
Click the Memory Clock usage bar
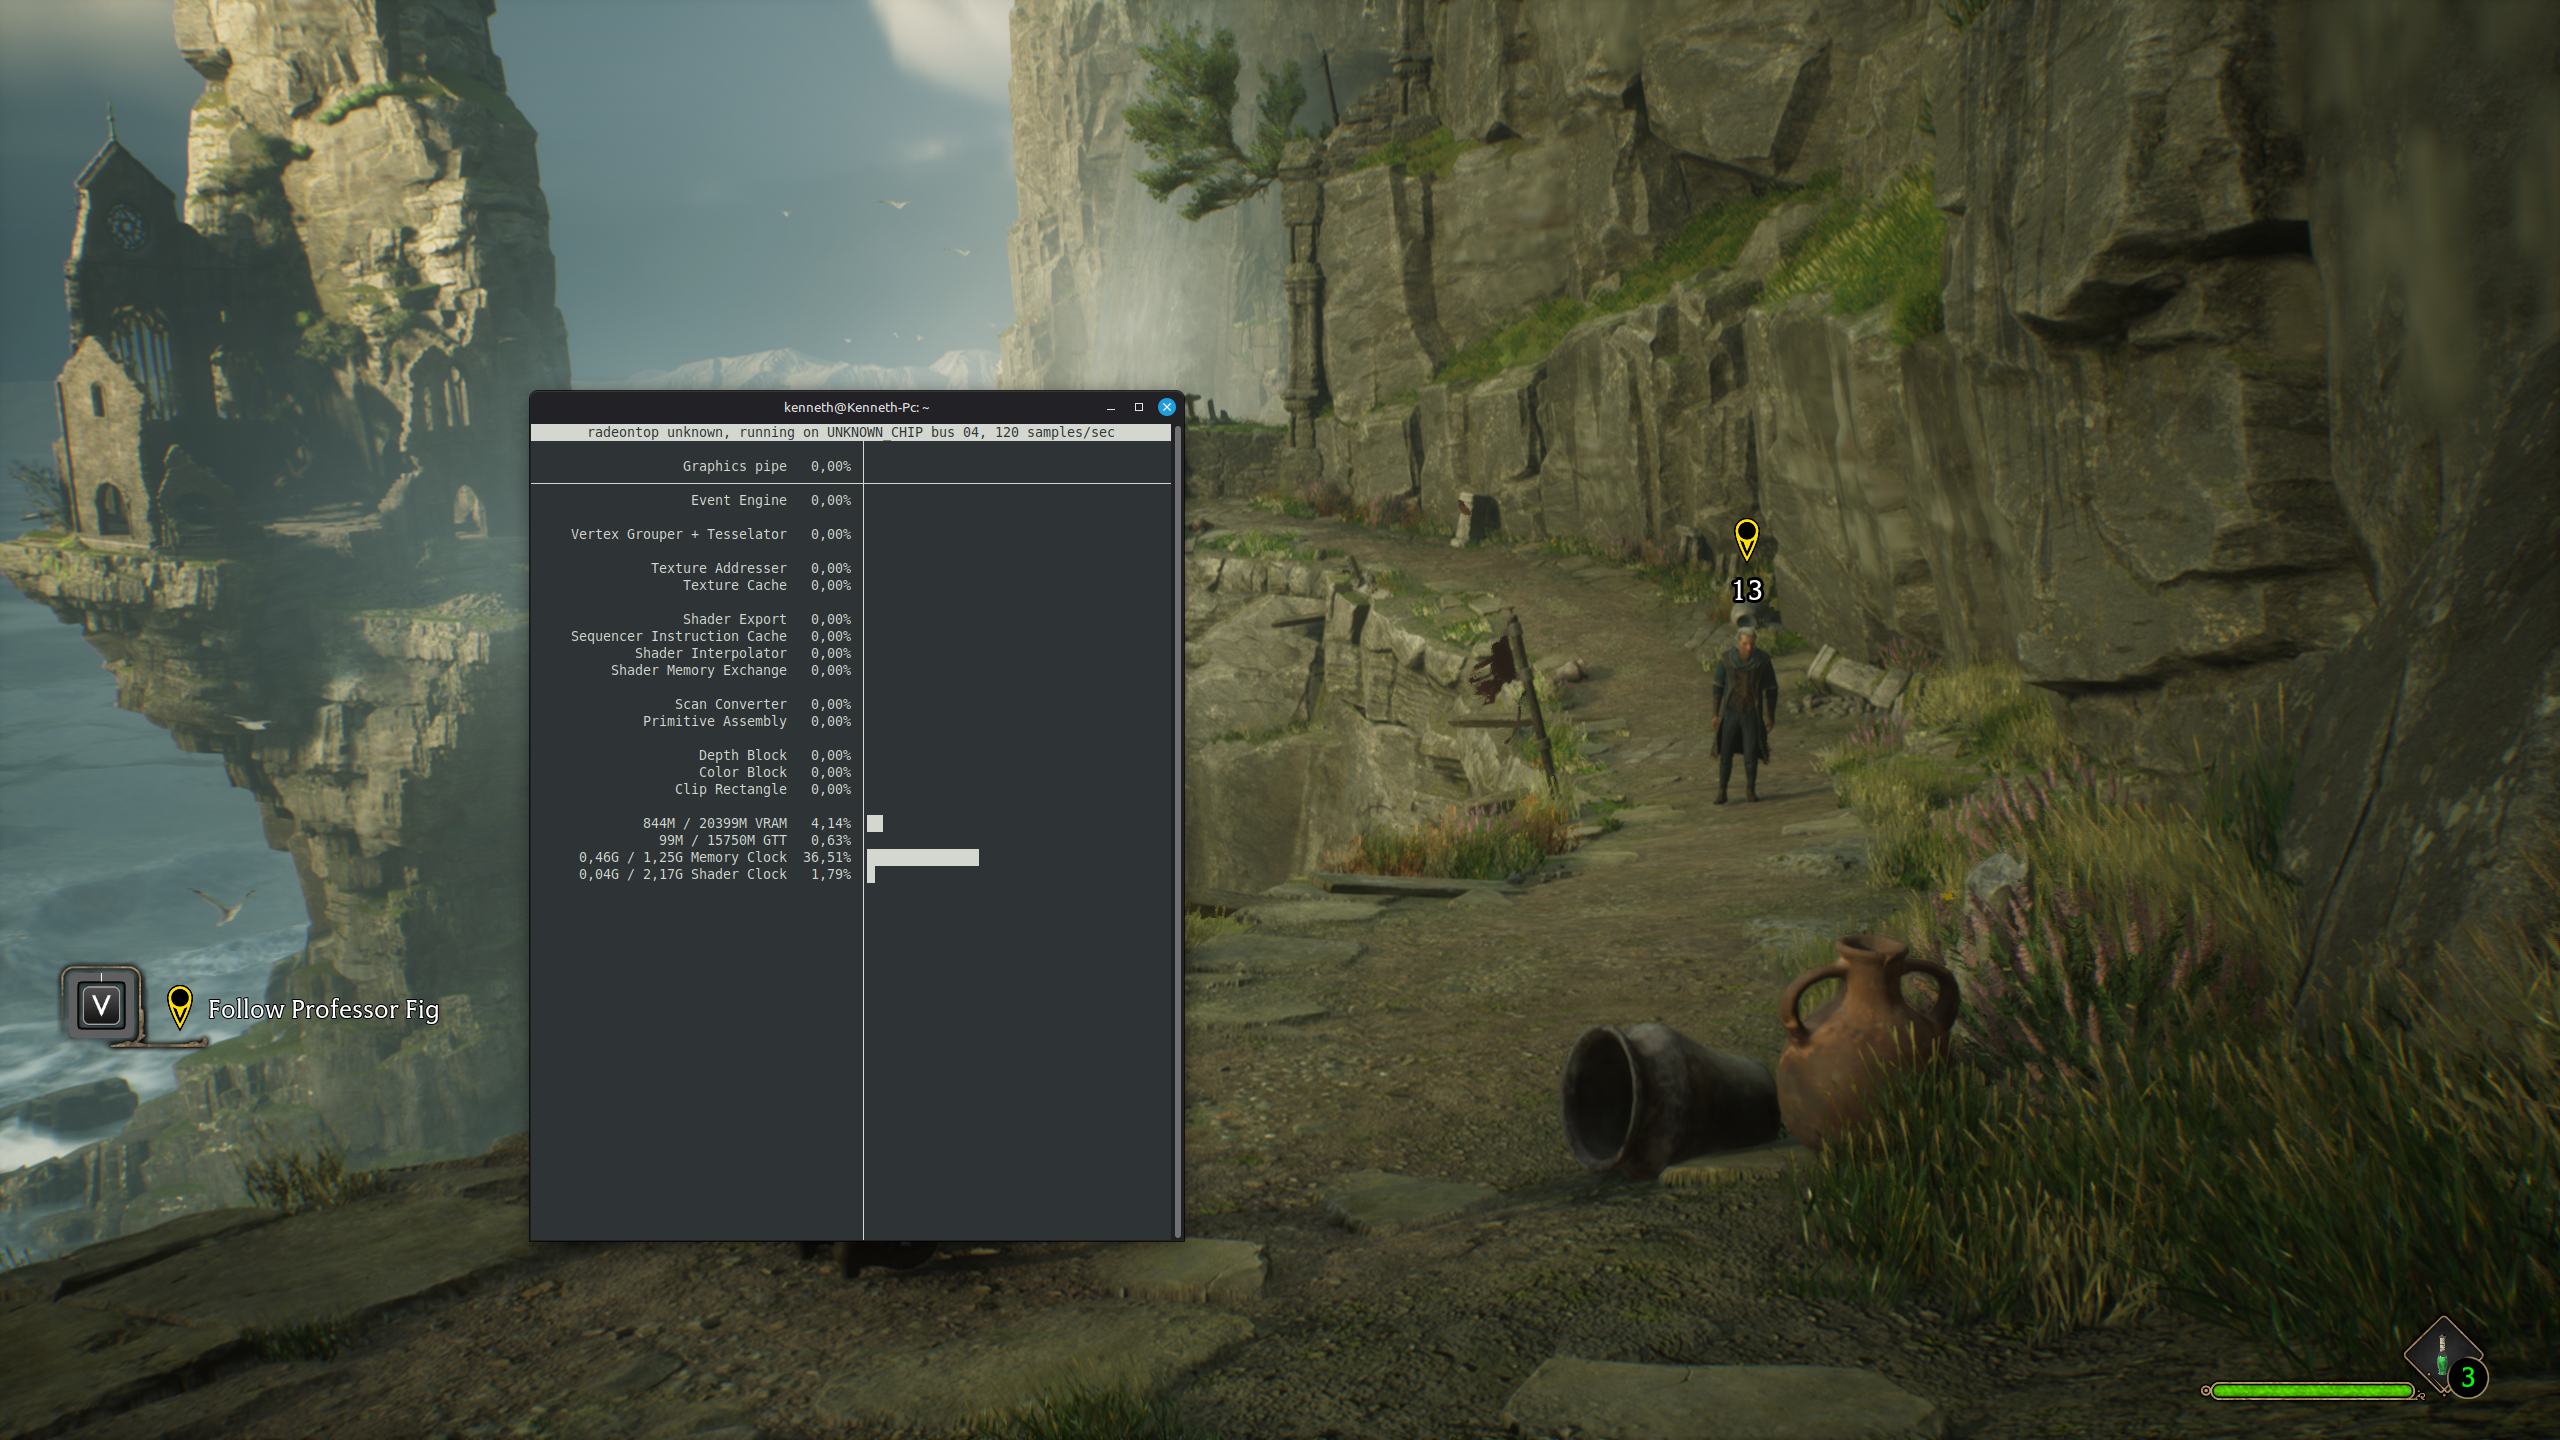pos(922,857)
